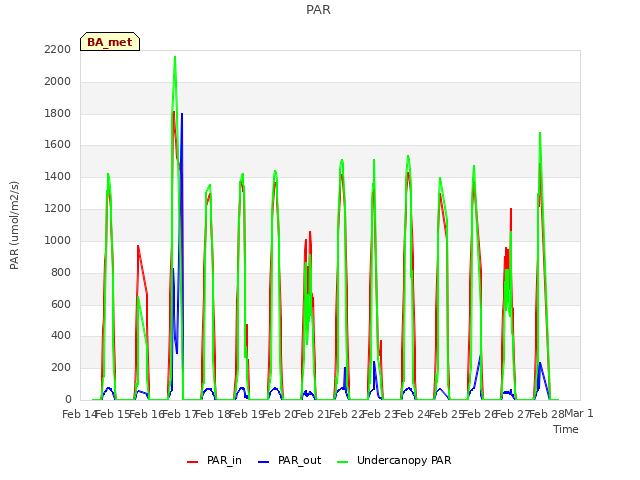
Task: Toggle the PAR_out legend entry
Action: pos(290,460)
